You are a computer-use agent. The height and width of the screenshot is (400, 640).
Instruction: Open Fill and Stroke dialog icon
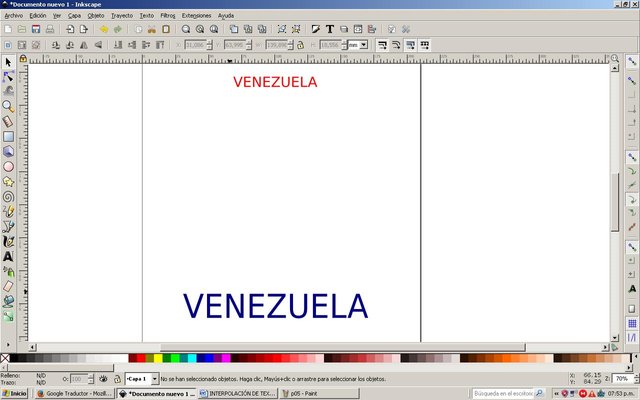coord(316,29)
